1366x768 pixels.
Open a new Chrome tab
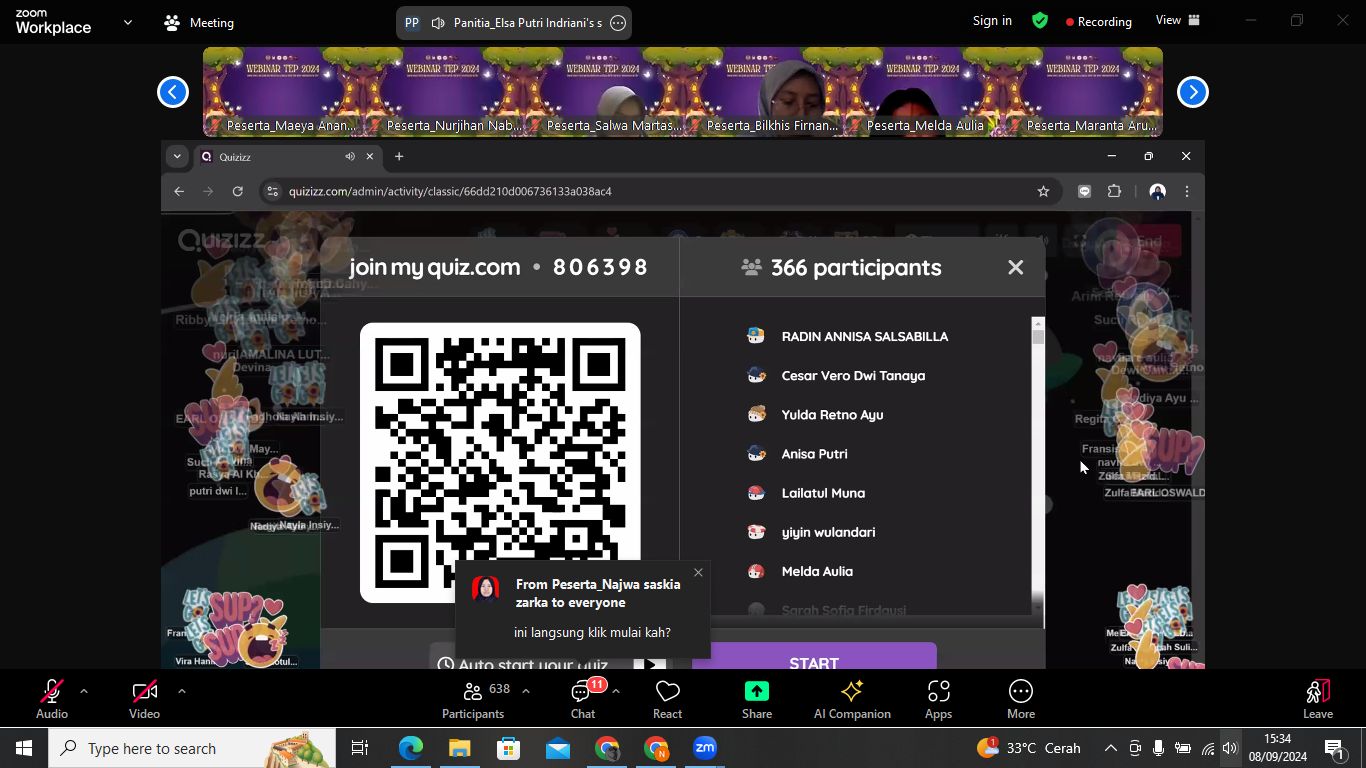(x=399, y=156)
